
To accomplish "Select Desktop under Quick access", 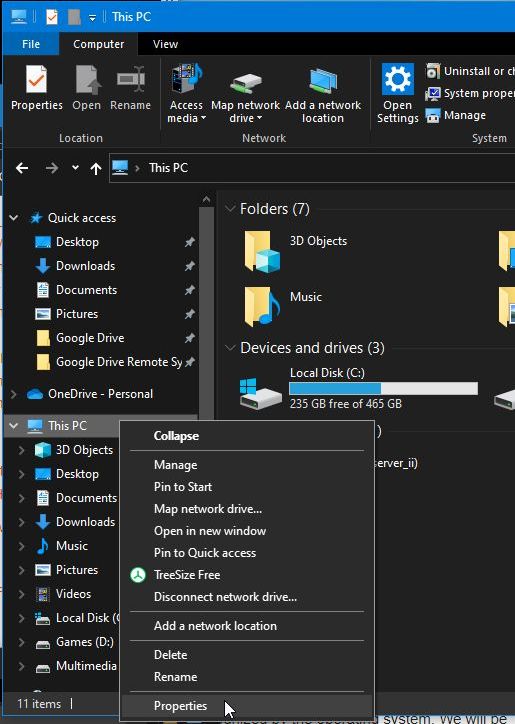I will coord(77,241).
